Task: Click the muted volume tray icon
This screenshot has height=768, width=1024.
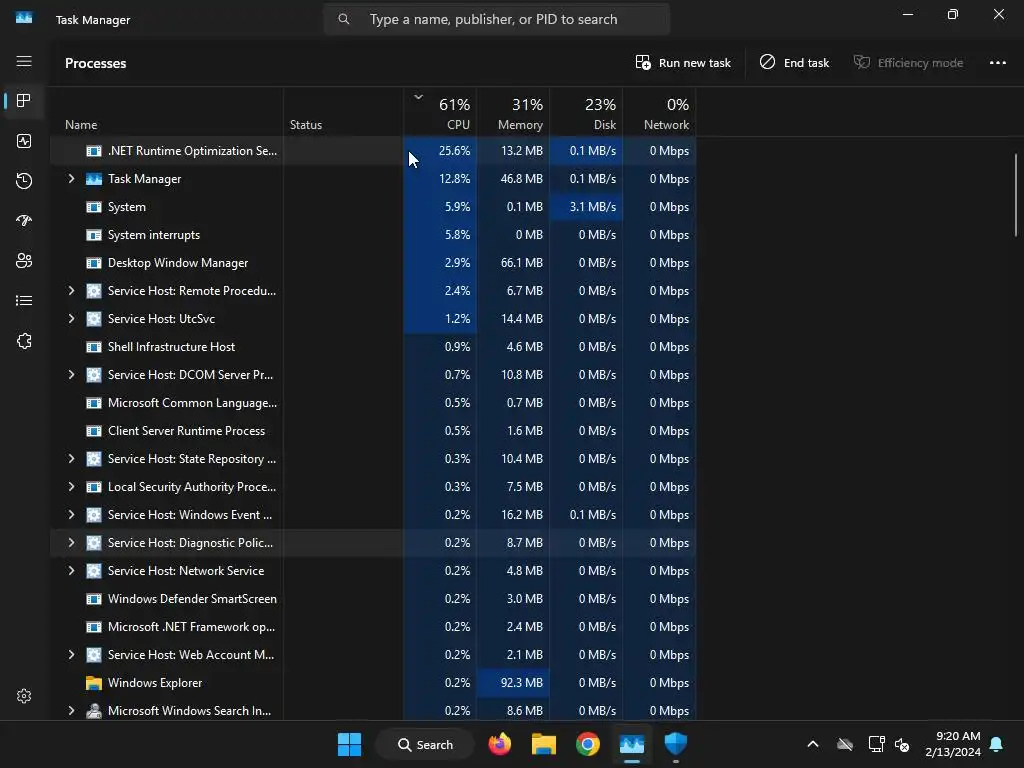Action: [x=903, y=744]
